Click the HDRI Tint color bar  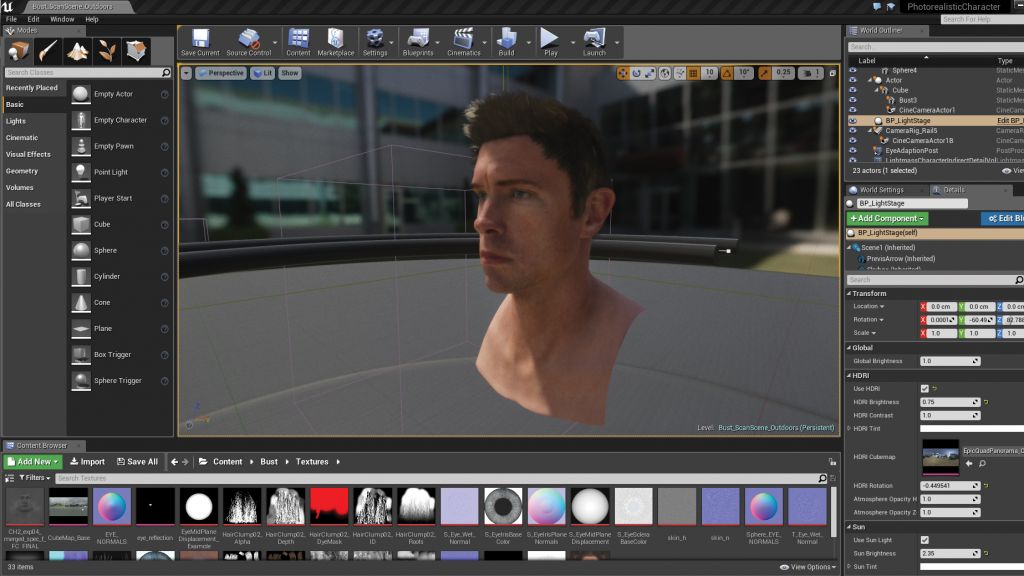click(971, 428)
